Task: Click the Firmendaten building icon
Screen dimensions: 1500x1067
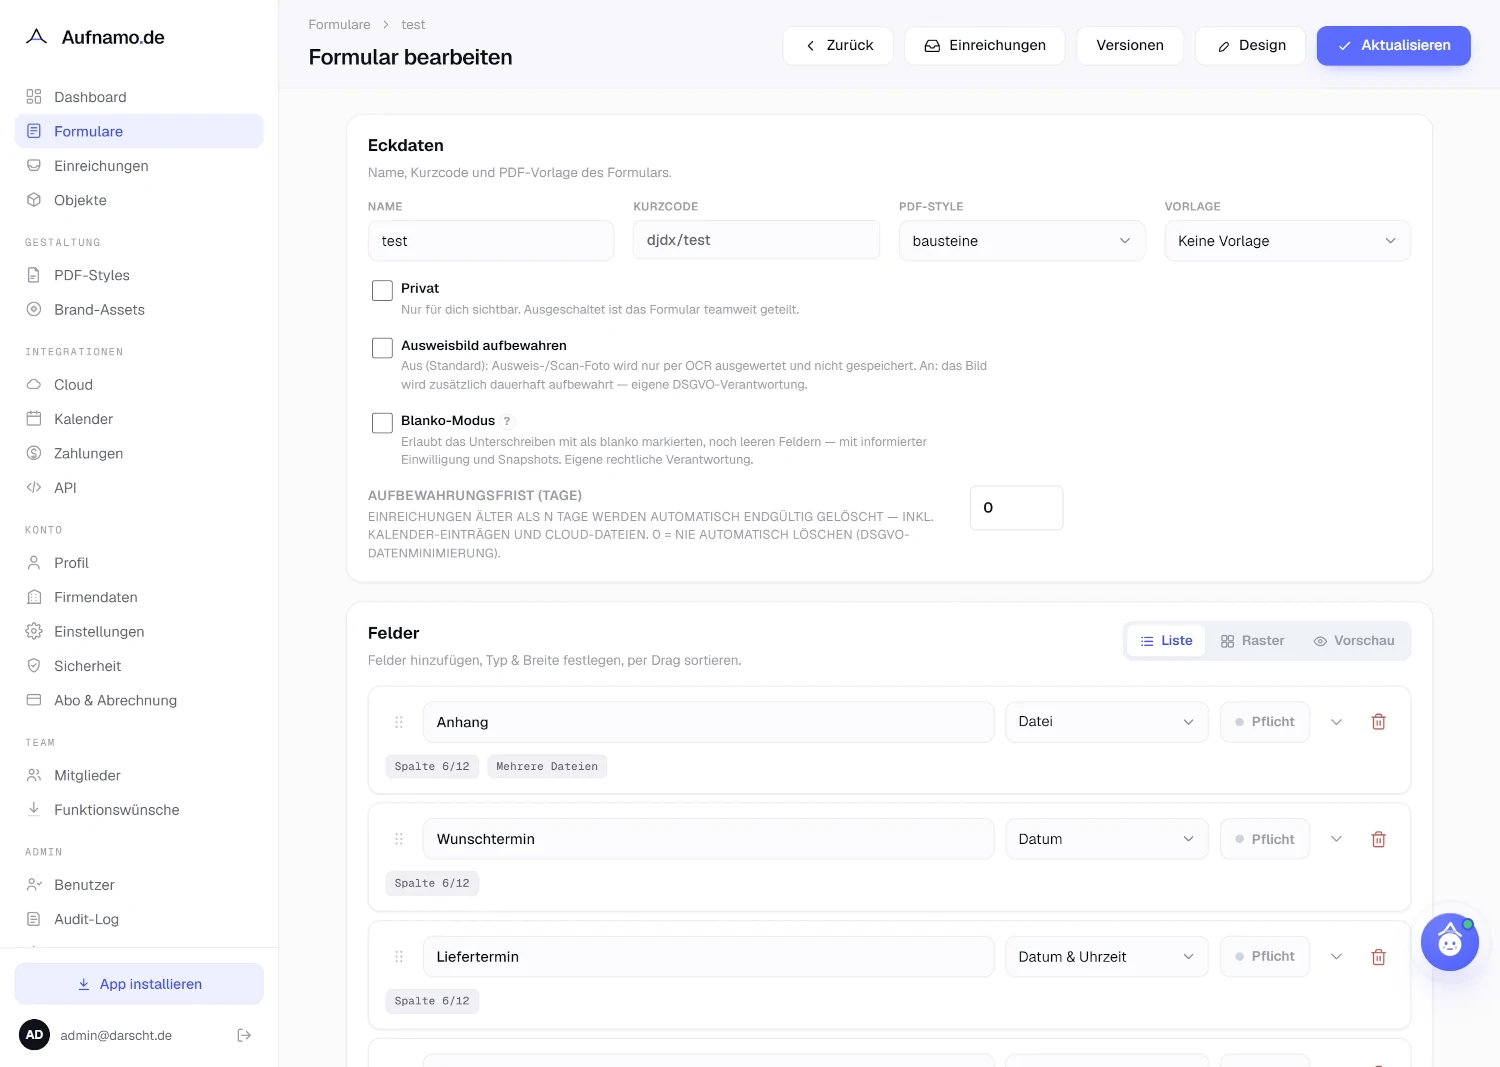Action: pos(34,597)
